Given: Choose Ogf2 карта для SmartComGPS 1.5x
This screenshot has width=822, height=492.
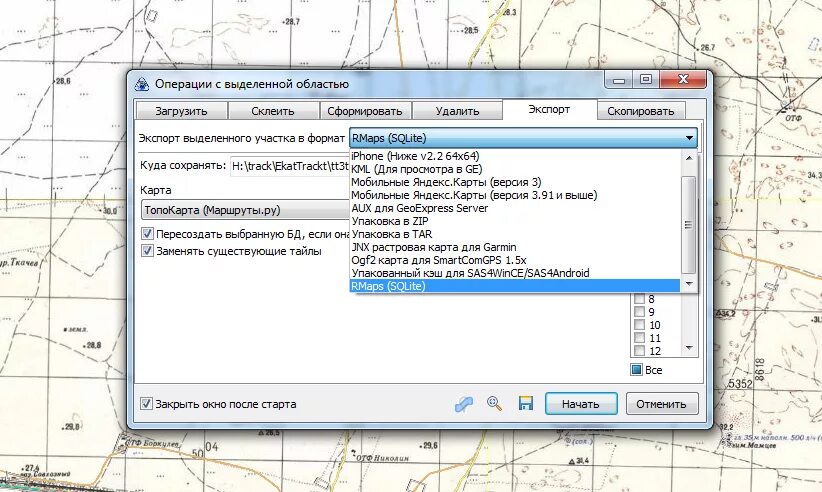Looking at the screenshot, I should pyautogui.click(x=515, y=260).
